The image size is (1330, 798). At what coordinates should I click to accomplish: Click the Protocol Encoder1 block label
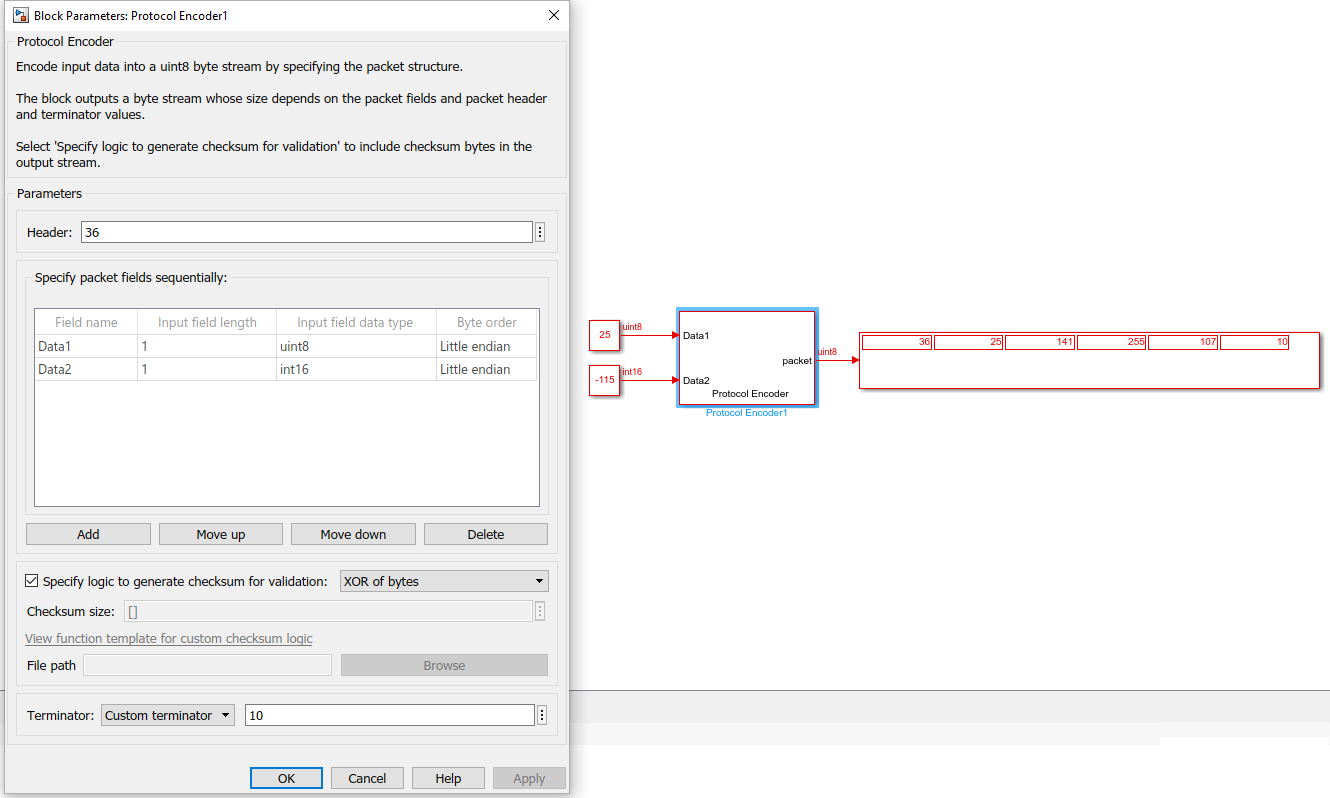(746, 412)
